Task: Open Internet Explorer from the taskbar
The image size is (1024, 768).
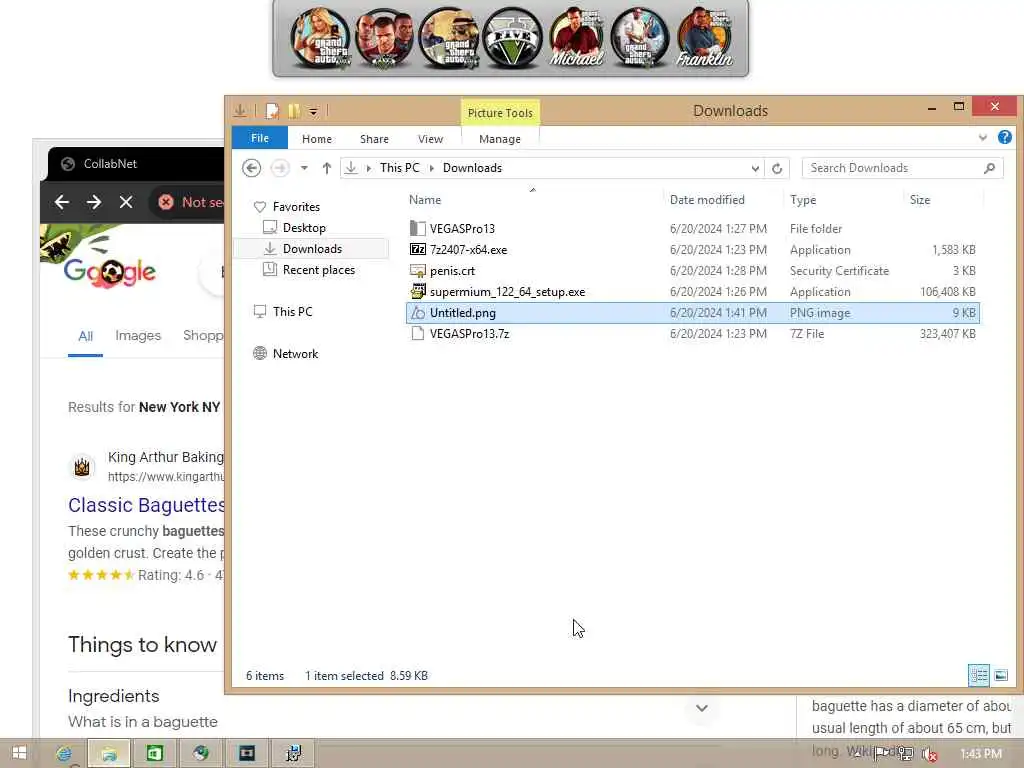Action: [64, 754]
